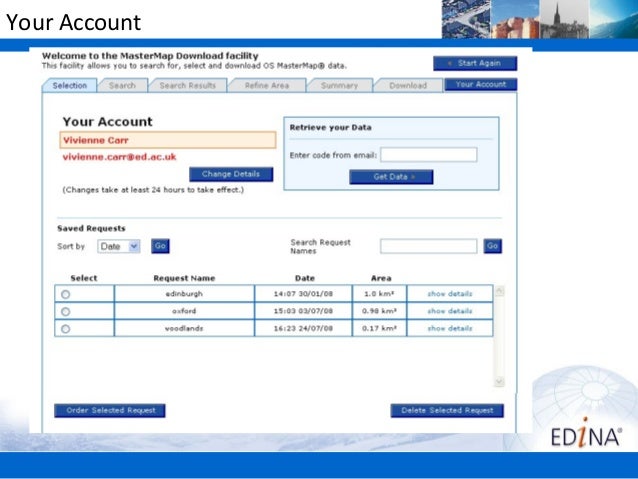Show details for the edinburgh request
Image resolution: width=638 pixels, height=479 pixels.
click(x=450, y=294)
